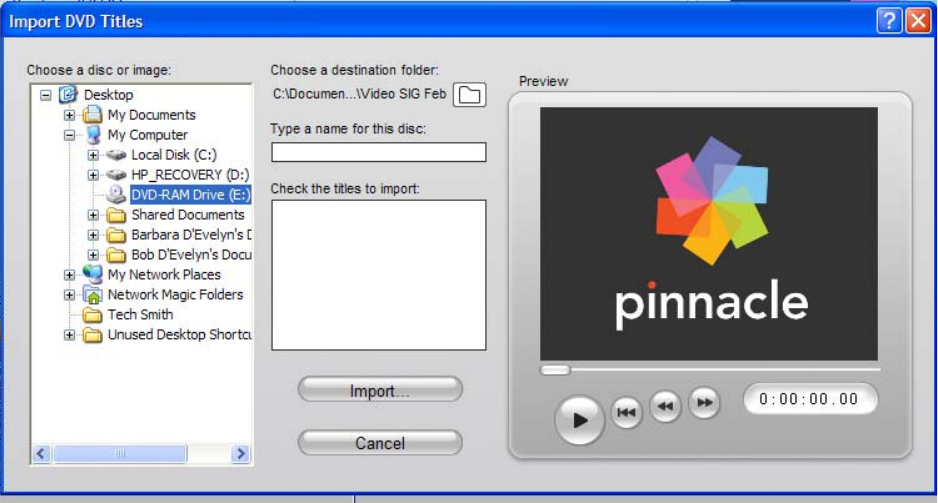Screen dimensions: 938x503
Task: Expand Bob D'Evelyn's Documents node
Action: [x=93, y=255]
